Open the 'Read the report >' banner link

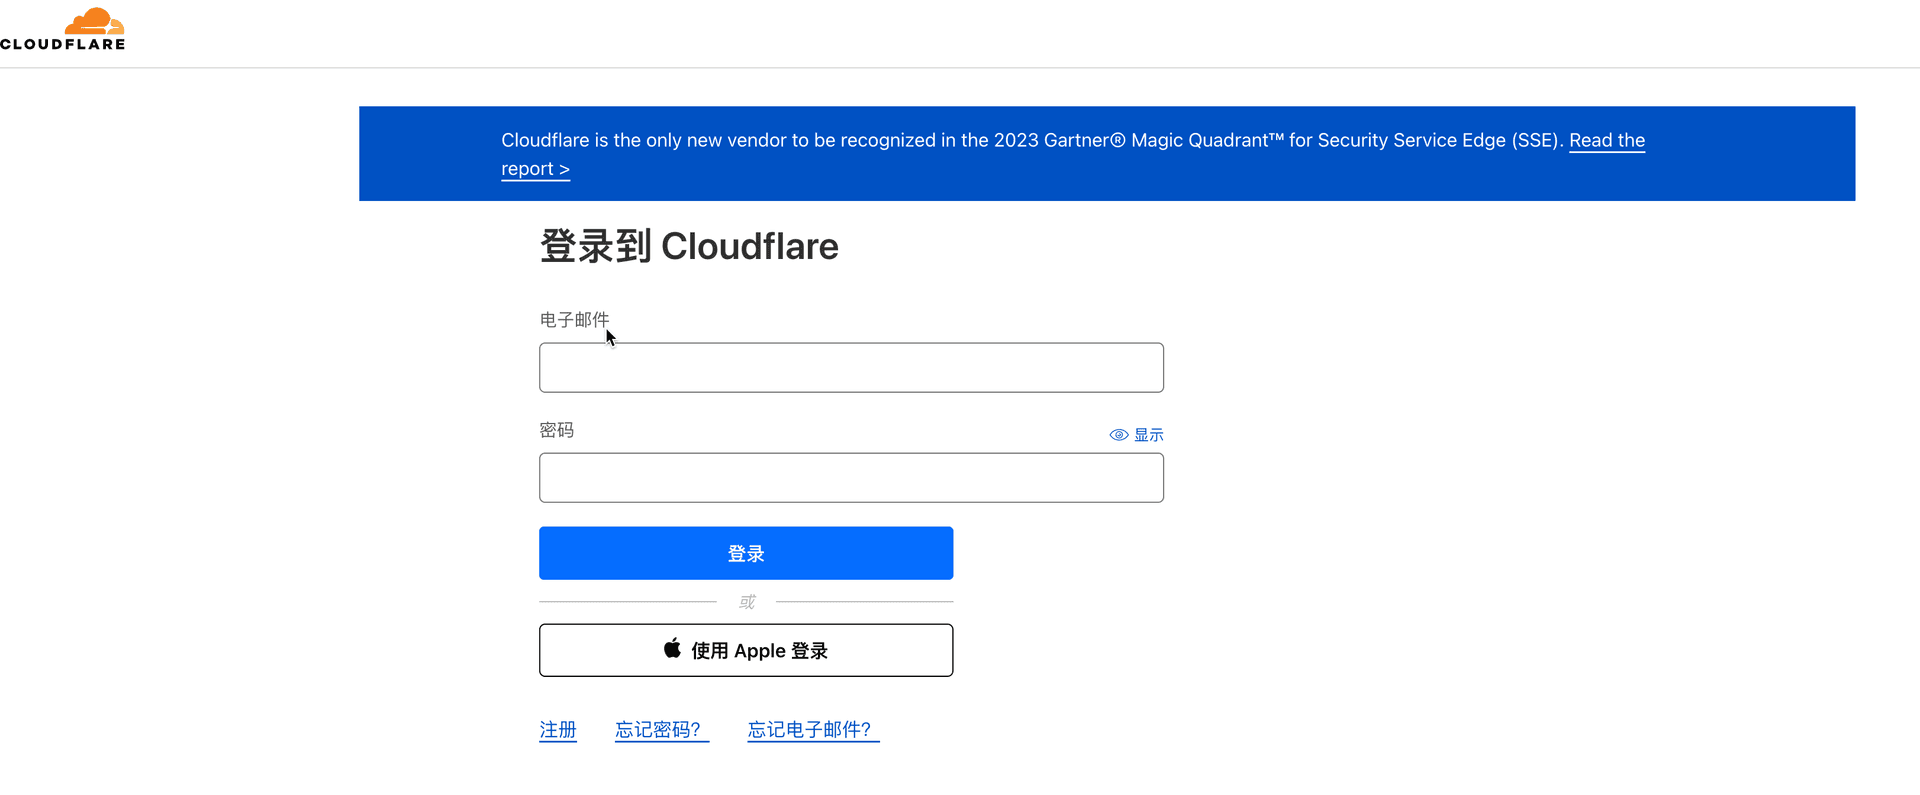point(1606,140)
